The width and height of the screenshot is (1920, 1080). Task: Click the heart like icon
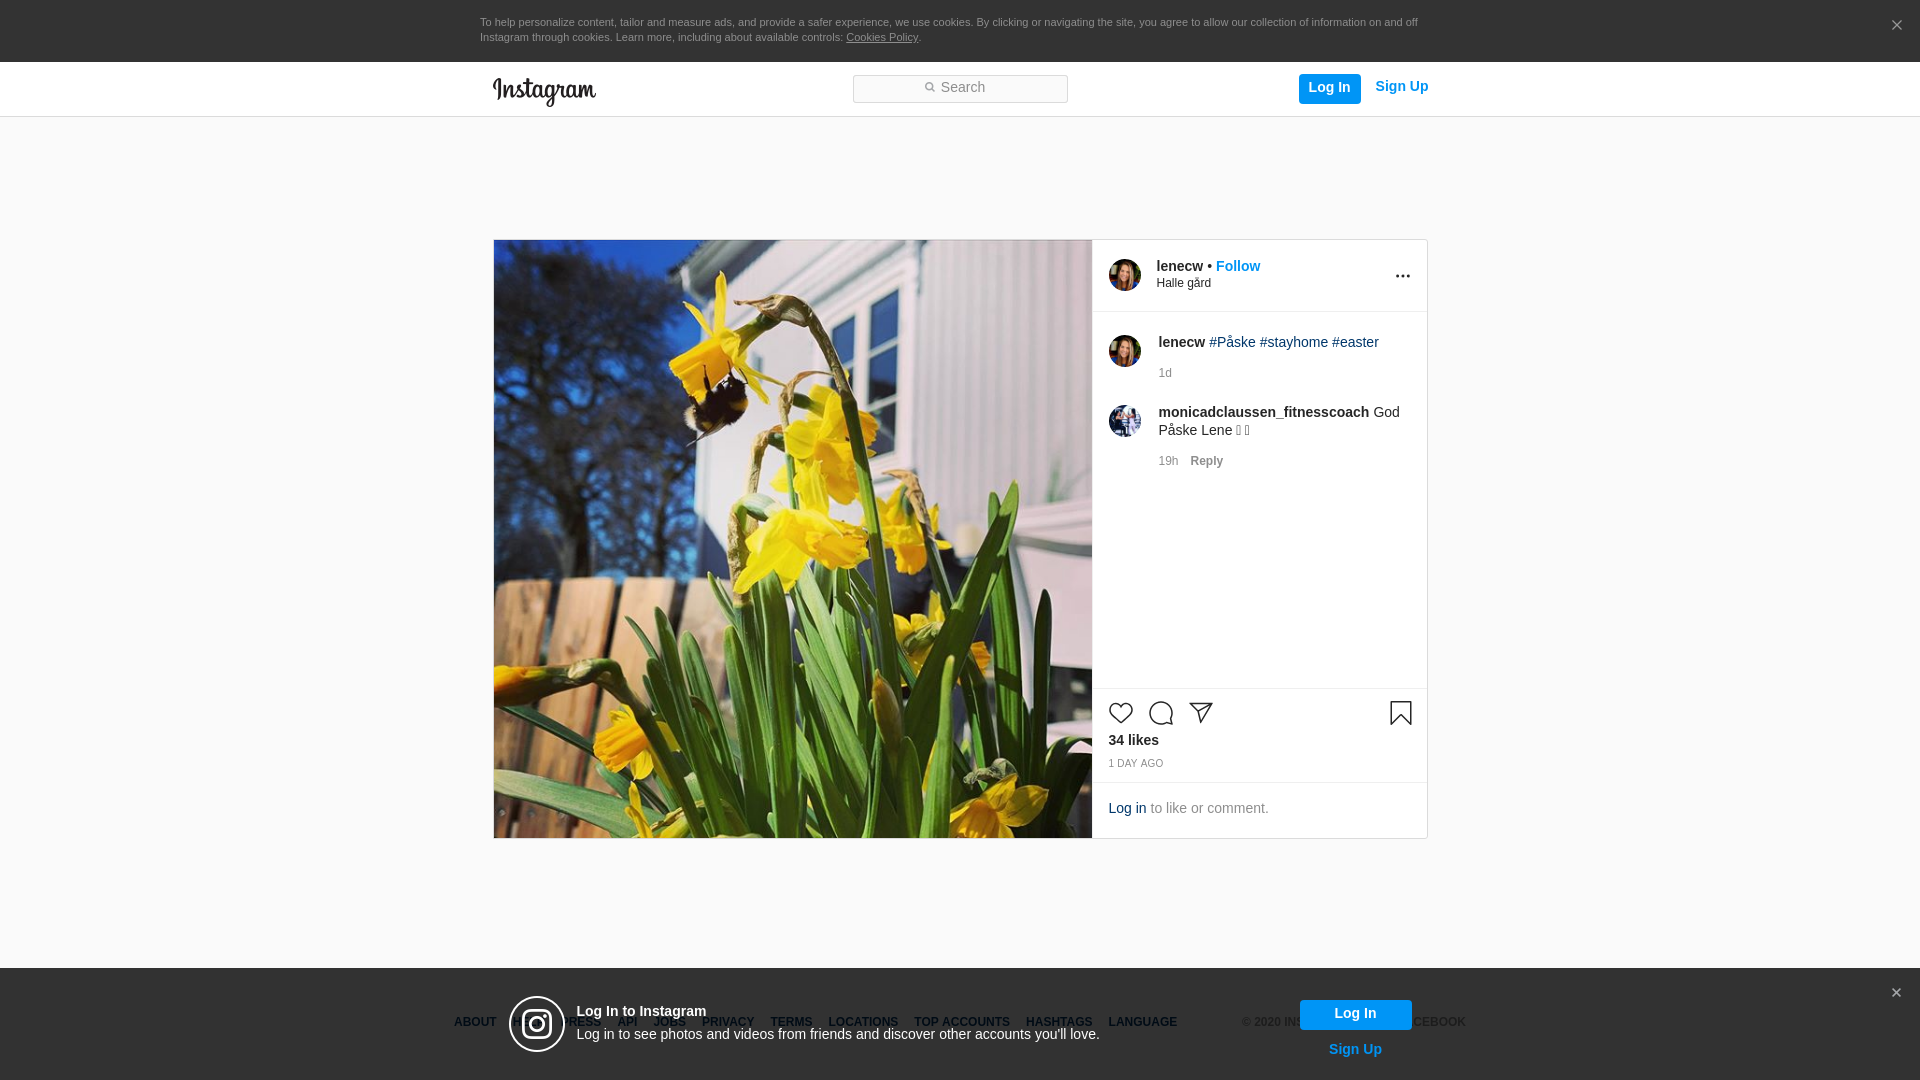1120,713
